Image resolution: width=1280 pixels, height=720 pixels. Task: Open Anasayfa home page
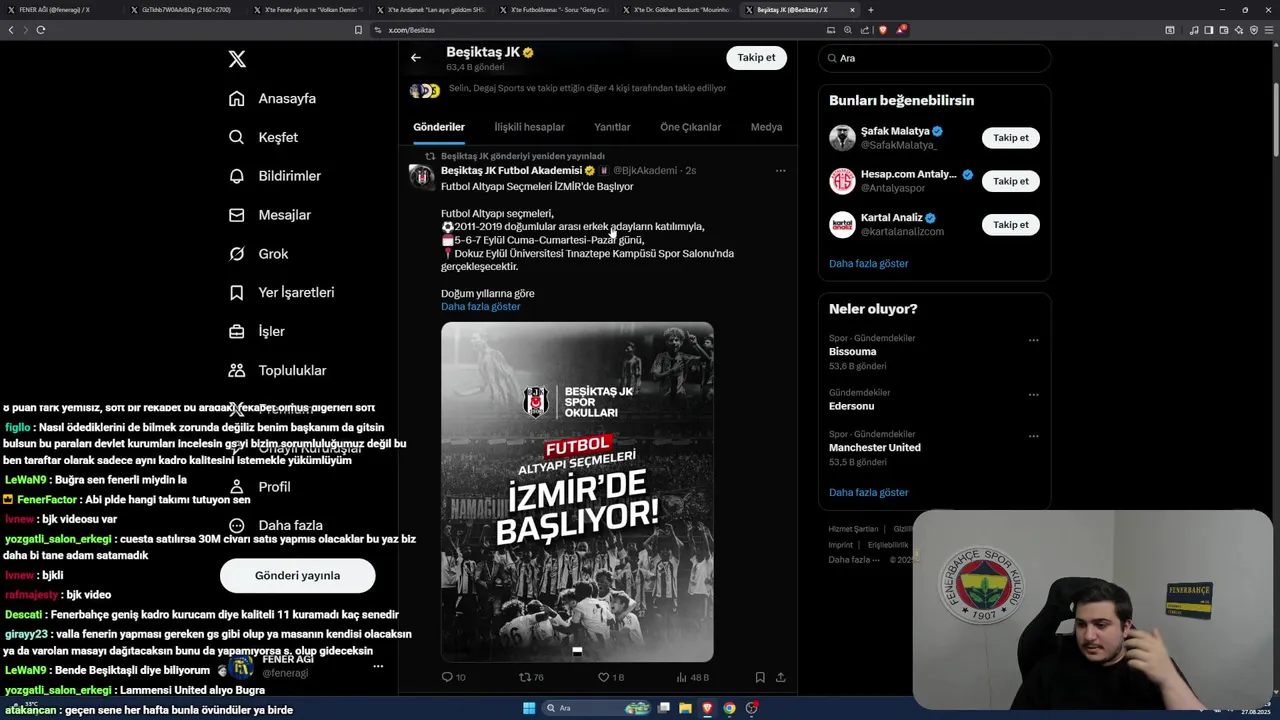[x=272, y=98]
